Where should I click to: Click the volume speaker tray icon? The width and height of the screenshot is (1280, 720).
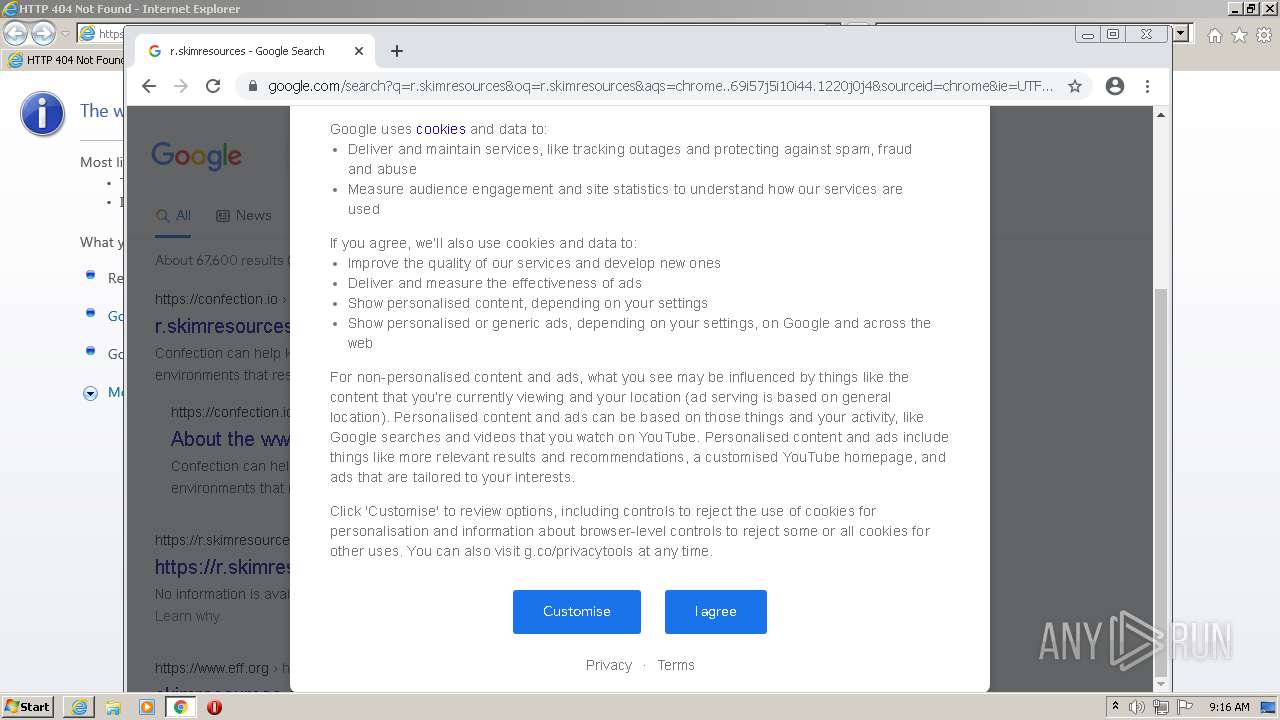pyautogui.click(x=1137, y=707)
